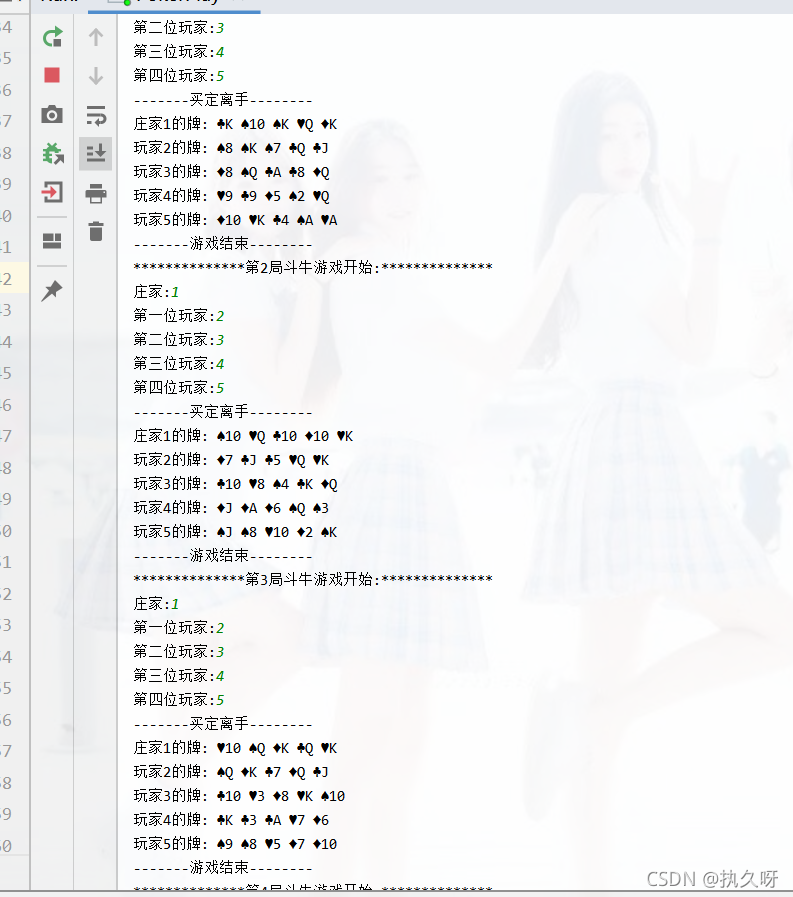
Task: Click 游戏结束 line just above 第3局 header
Action: tap(223, 555)
